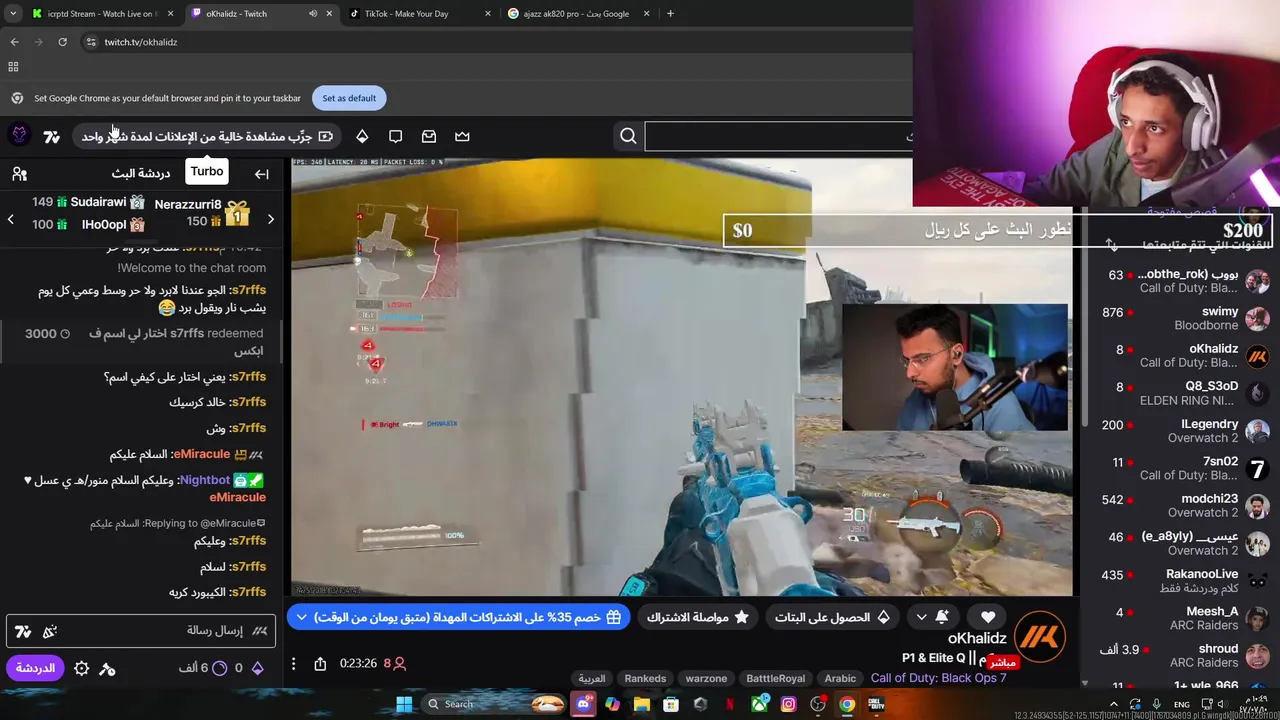Open Chrome apps grid in bookmarks bar
Image resolution: width=1280 pixels, height=720 pixels.
[13, 67]
